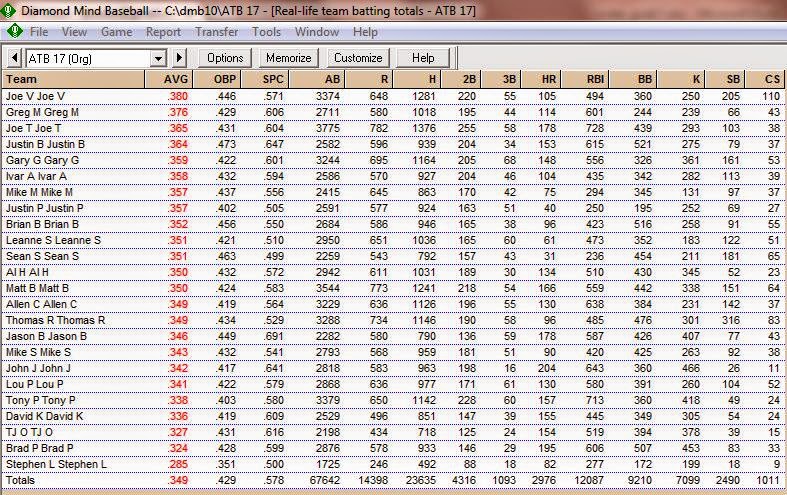Sort by the HR column header

pyautogui.click(x=541, y=79)
